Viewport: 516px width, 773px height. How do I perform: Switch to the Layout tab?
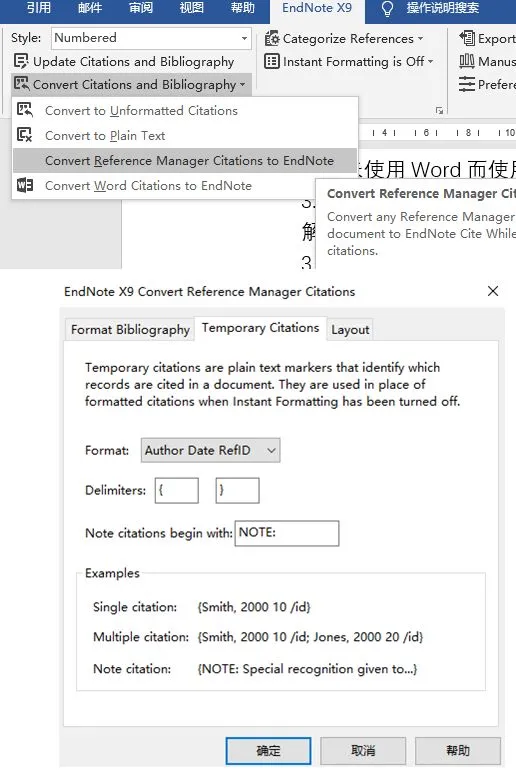tap(350, 329)
